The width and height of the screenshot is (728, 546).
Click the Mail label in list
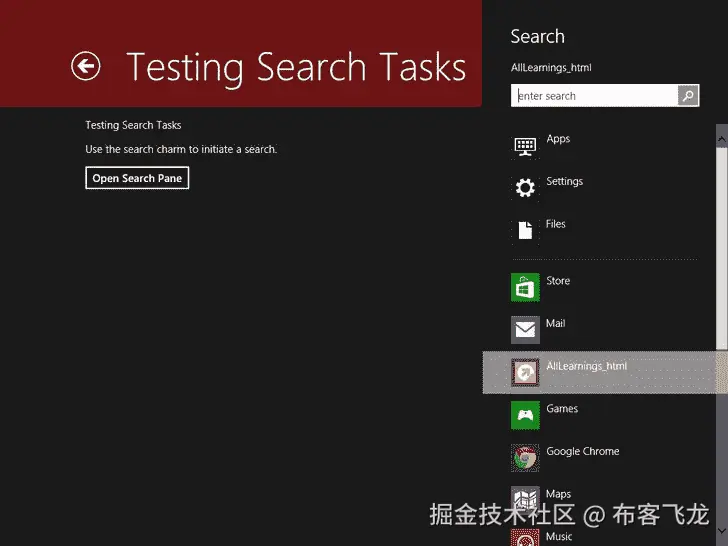pyautogui.click(x=556, y=323)
